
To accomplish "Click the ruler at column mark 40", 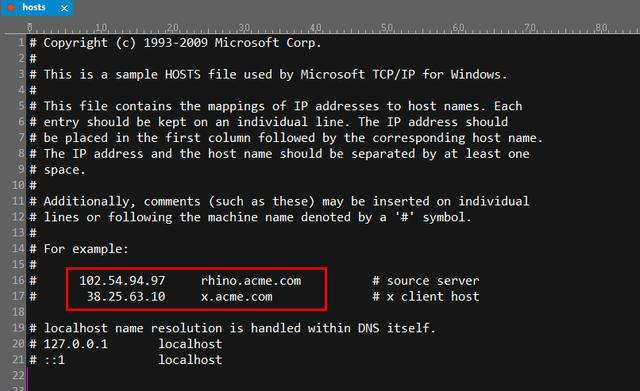I will pos(316,27).
